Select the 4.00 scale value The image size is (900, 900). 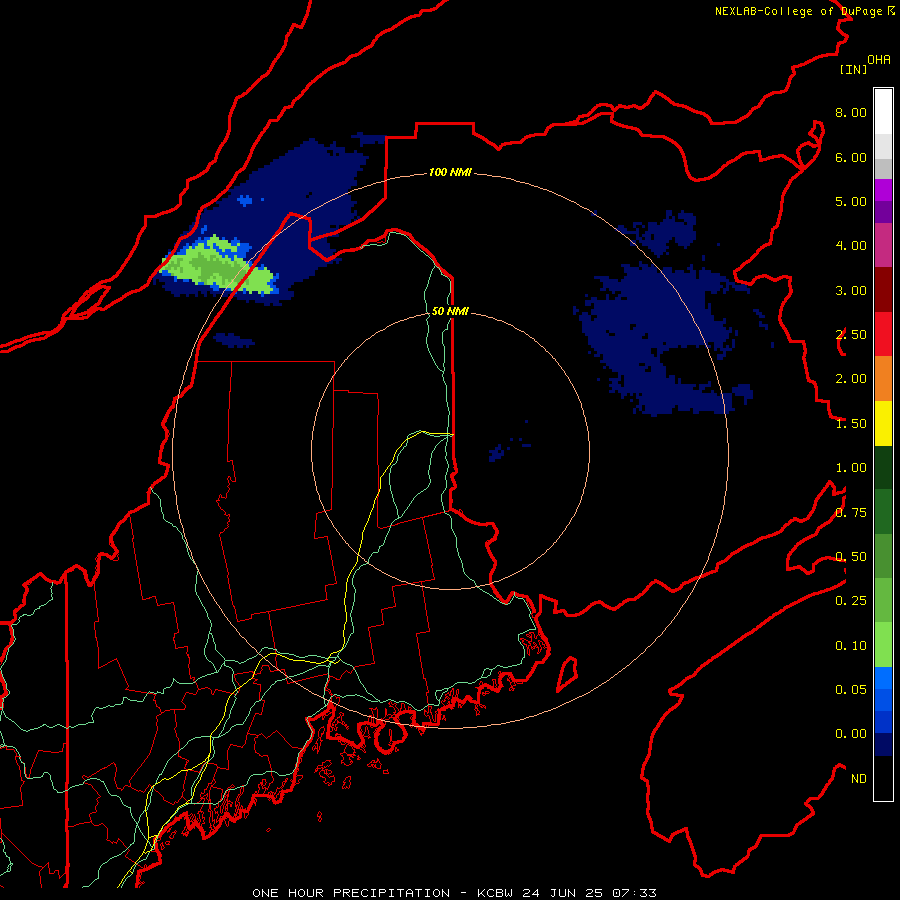tap(851, 246)
